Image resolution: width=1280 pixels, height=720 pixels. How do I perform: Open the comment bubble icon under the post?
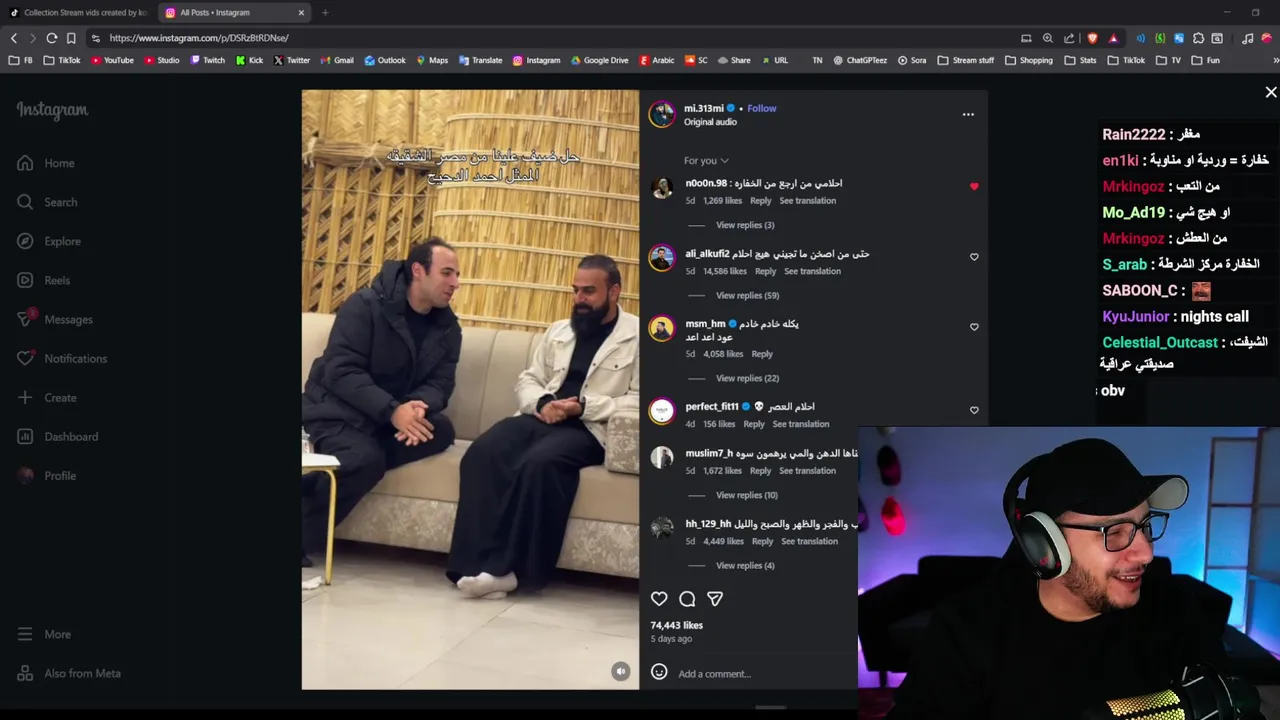[687, 599]
